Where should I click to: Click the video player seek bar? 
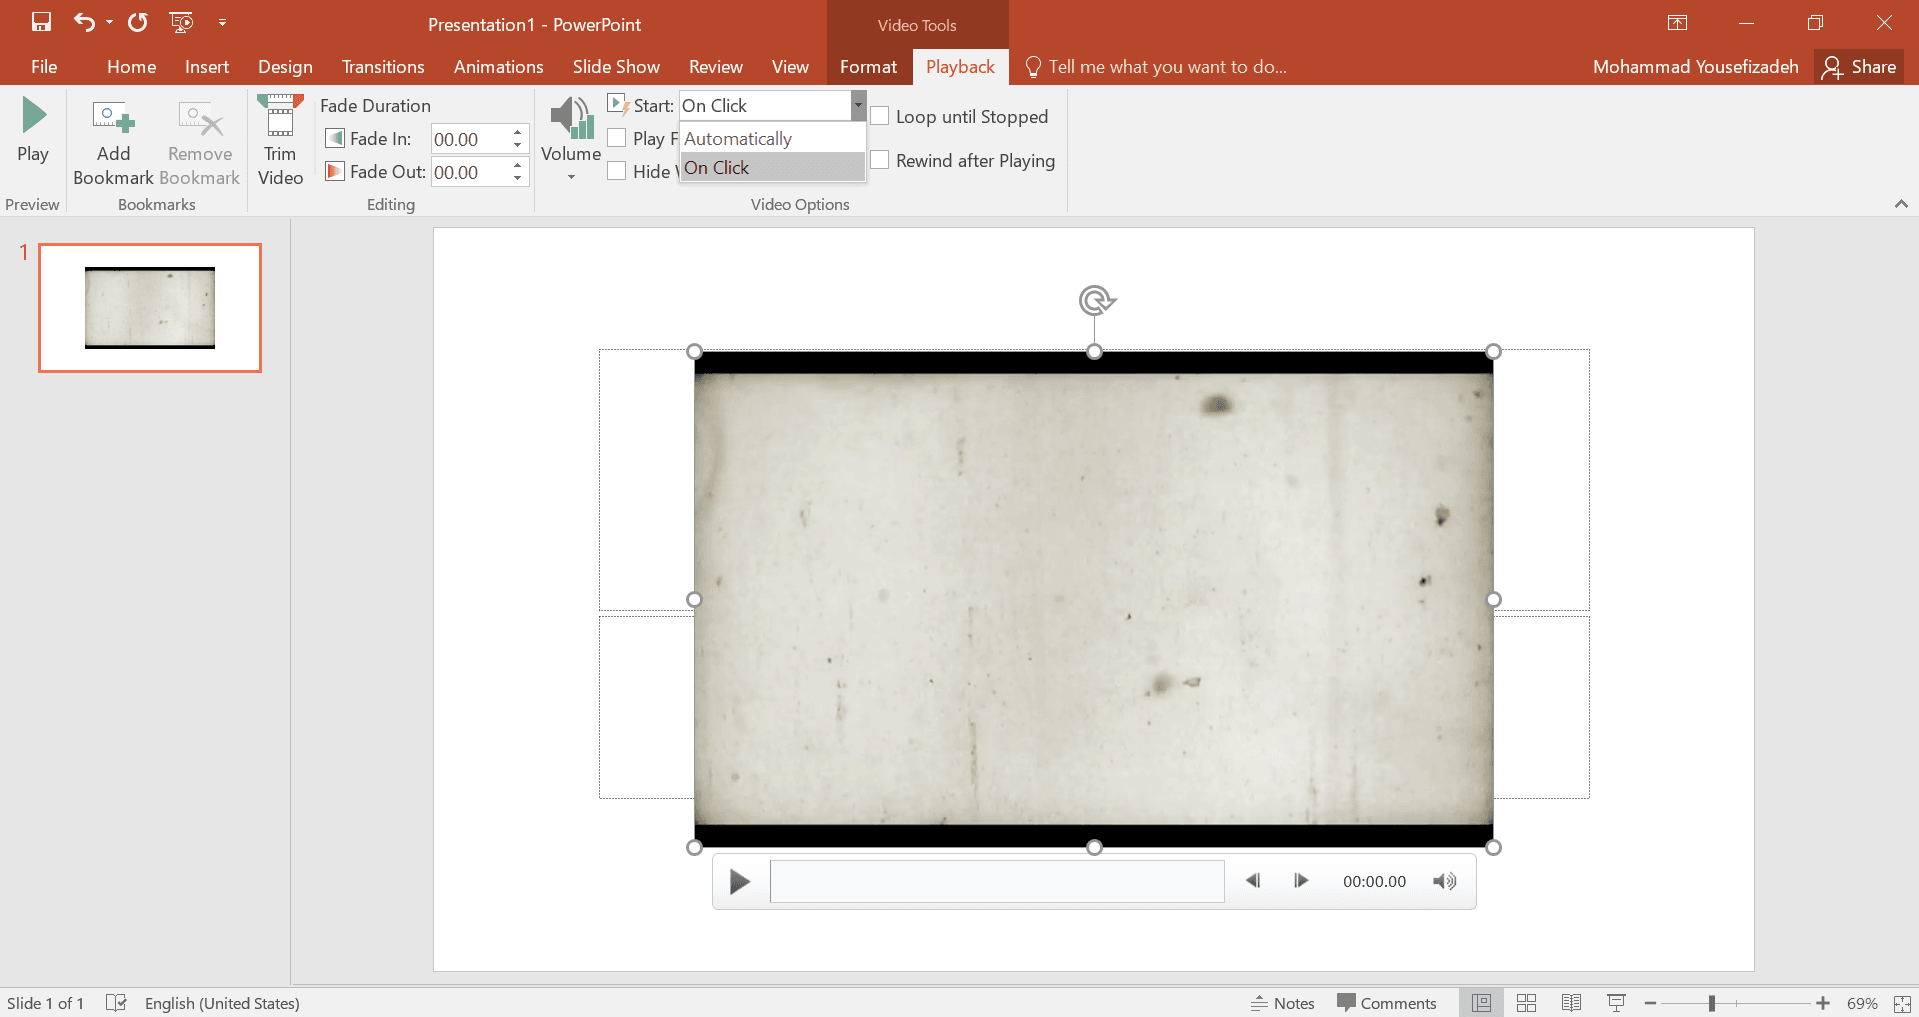pyautogui.click(x=996, y=882)
